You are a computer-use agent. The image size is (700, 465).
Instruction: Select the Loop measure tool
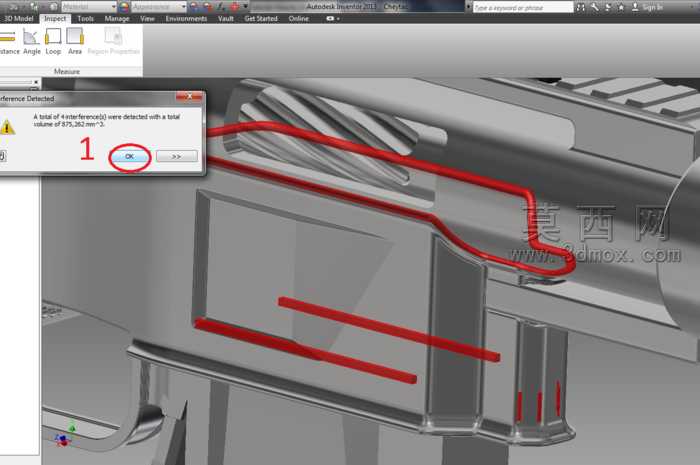[53, 41]
